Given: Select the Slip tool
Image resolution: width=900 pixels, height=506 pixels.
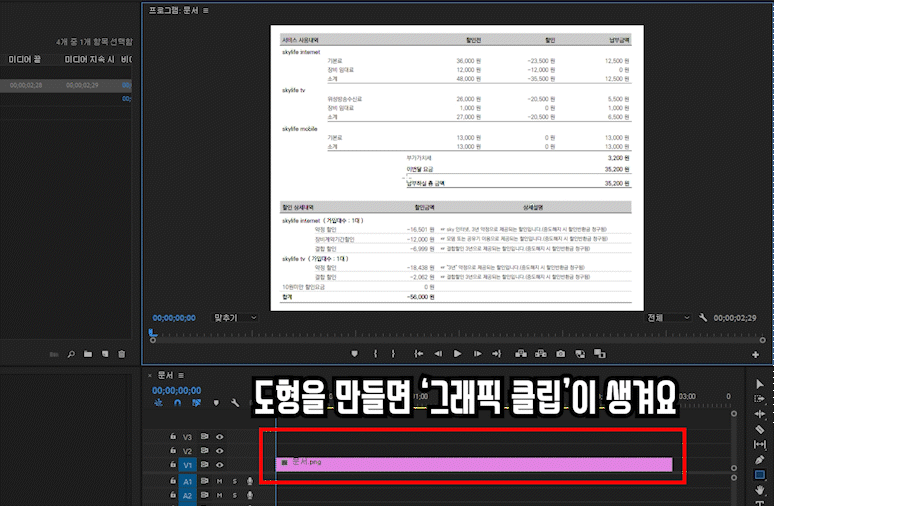Looking at the screenshot, I should click(x=759, y=444).
